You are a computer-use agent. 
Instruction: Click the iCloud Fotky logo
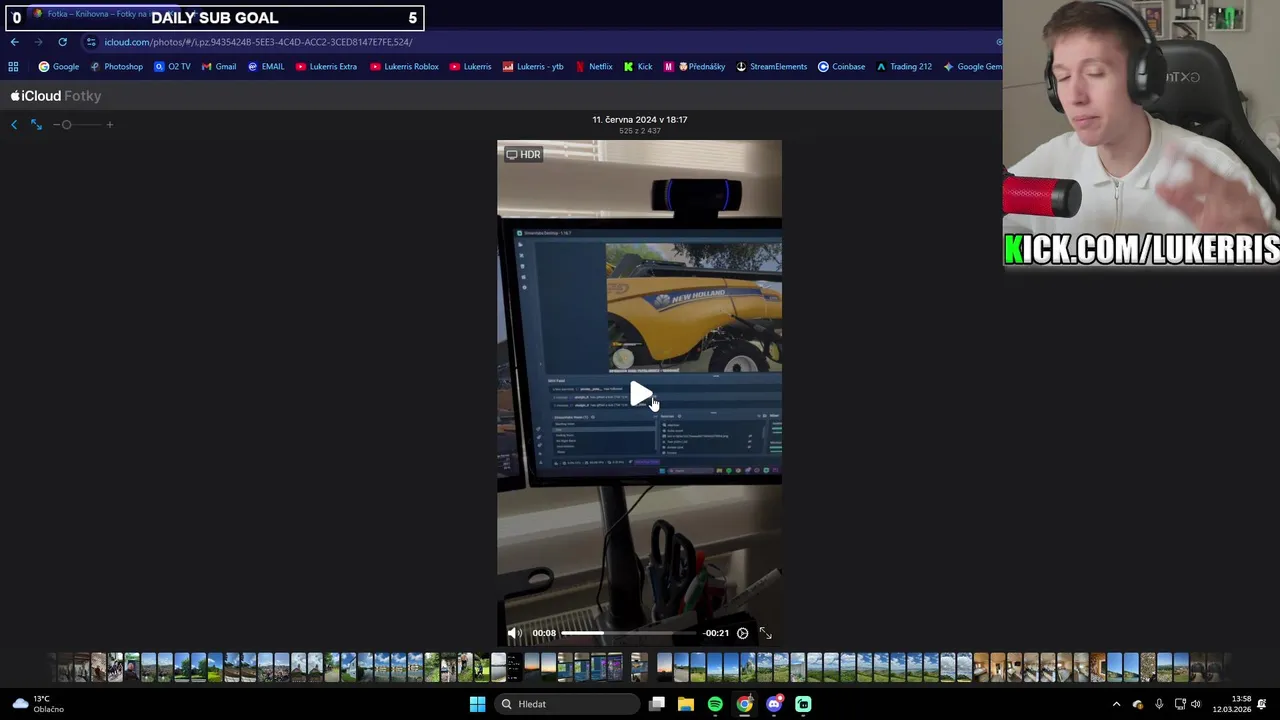click(x=56, y=96)
